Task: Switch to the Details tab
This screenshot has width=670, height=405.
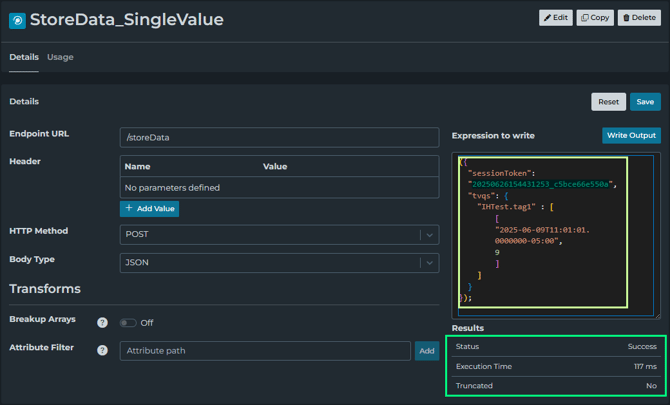Action: (x=24, y=57)
